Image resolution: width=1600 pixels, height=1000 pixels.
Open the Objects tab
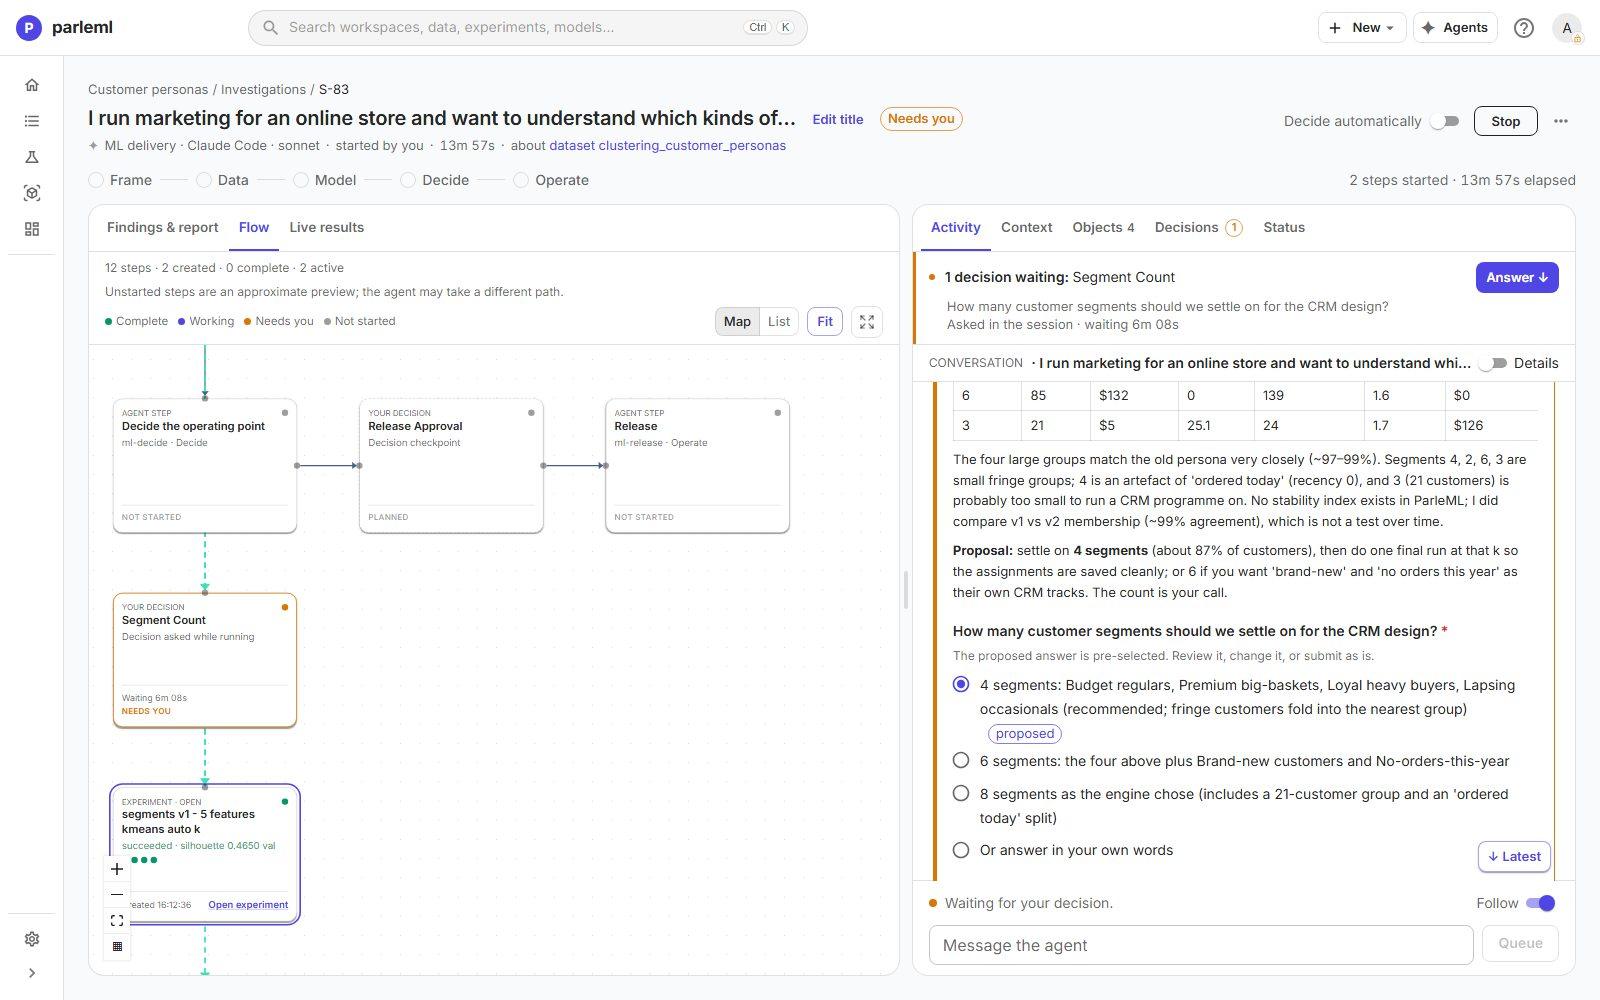coord(1103,228)
